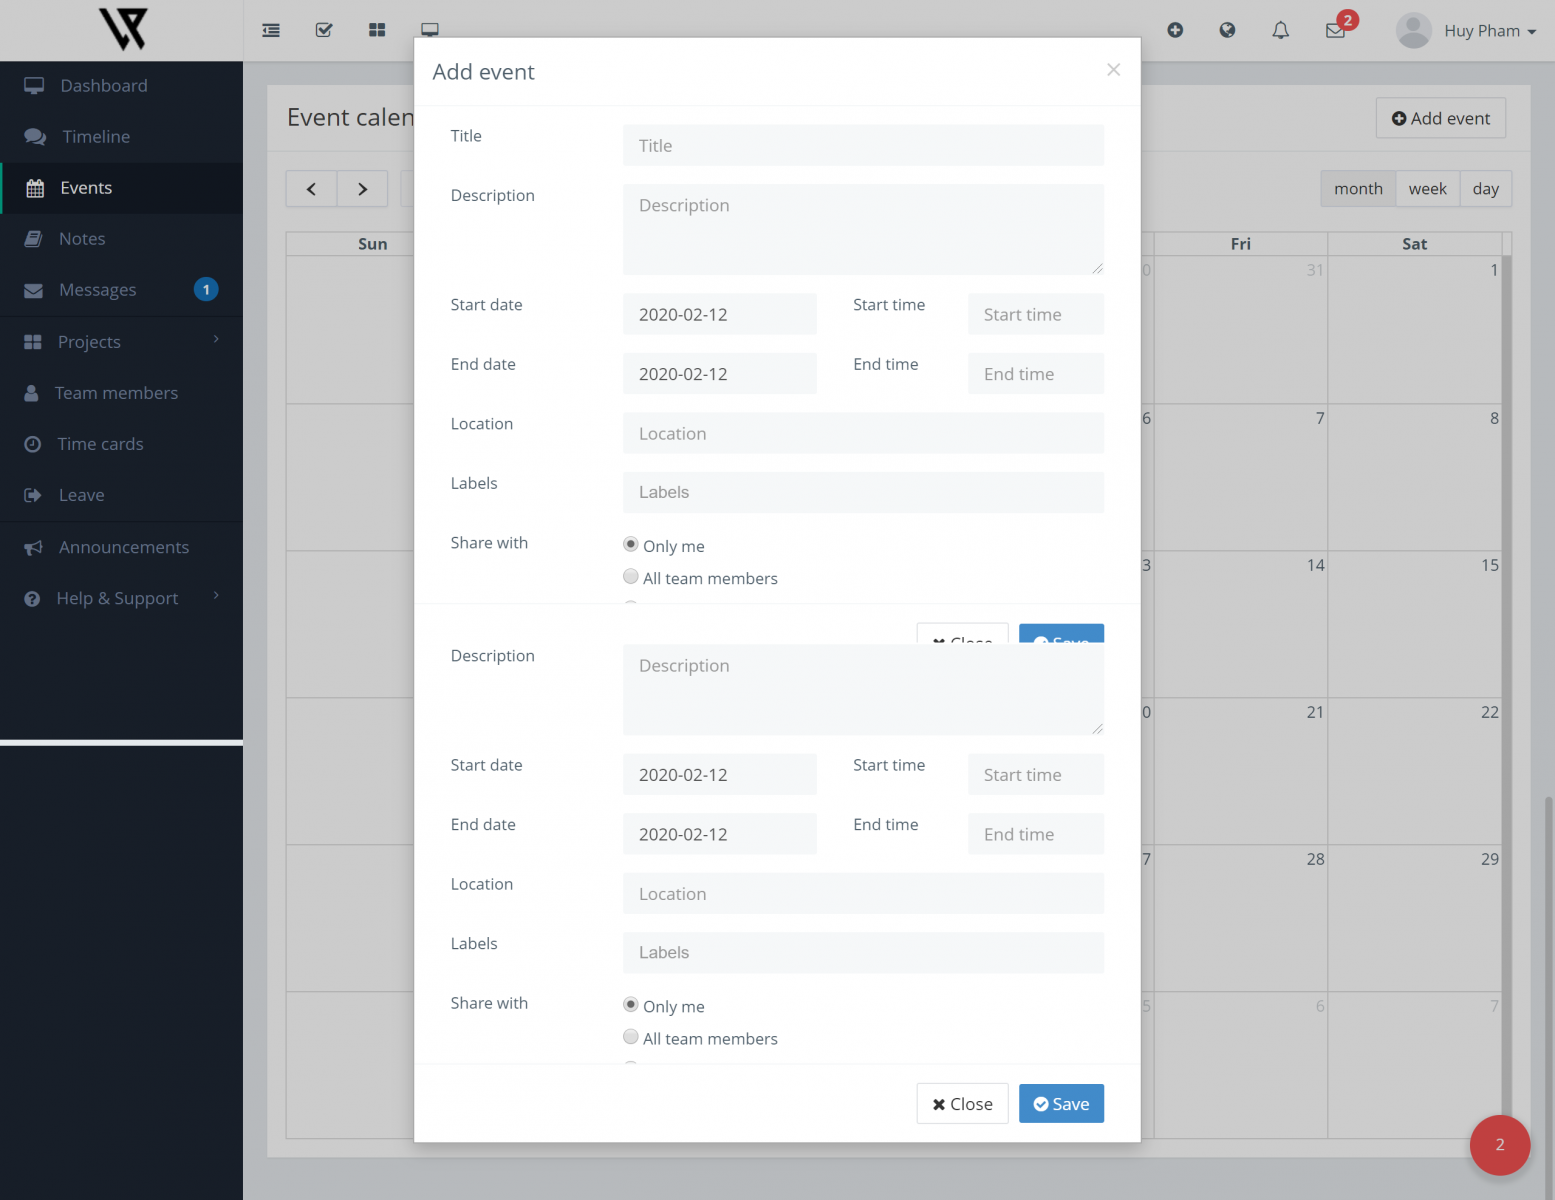Image resolution: width=1555 pixels, height=1200 pixels.
Task: Click the upper Labels field
Action: click(863, 492)
